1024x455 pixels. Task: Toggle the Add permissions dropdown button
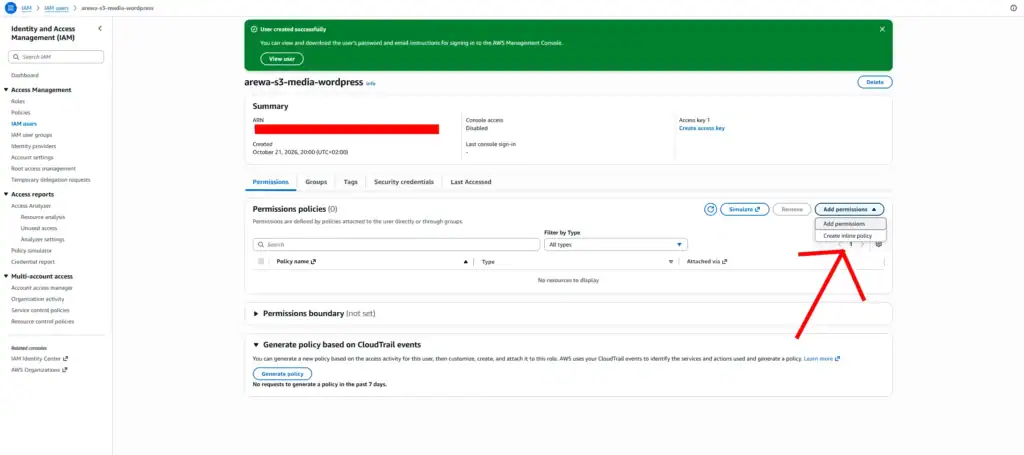849,210
